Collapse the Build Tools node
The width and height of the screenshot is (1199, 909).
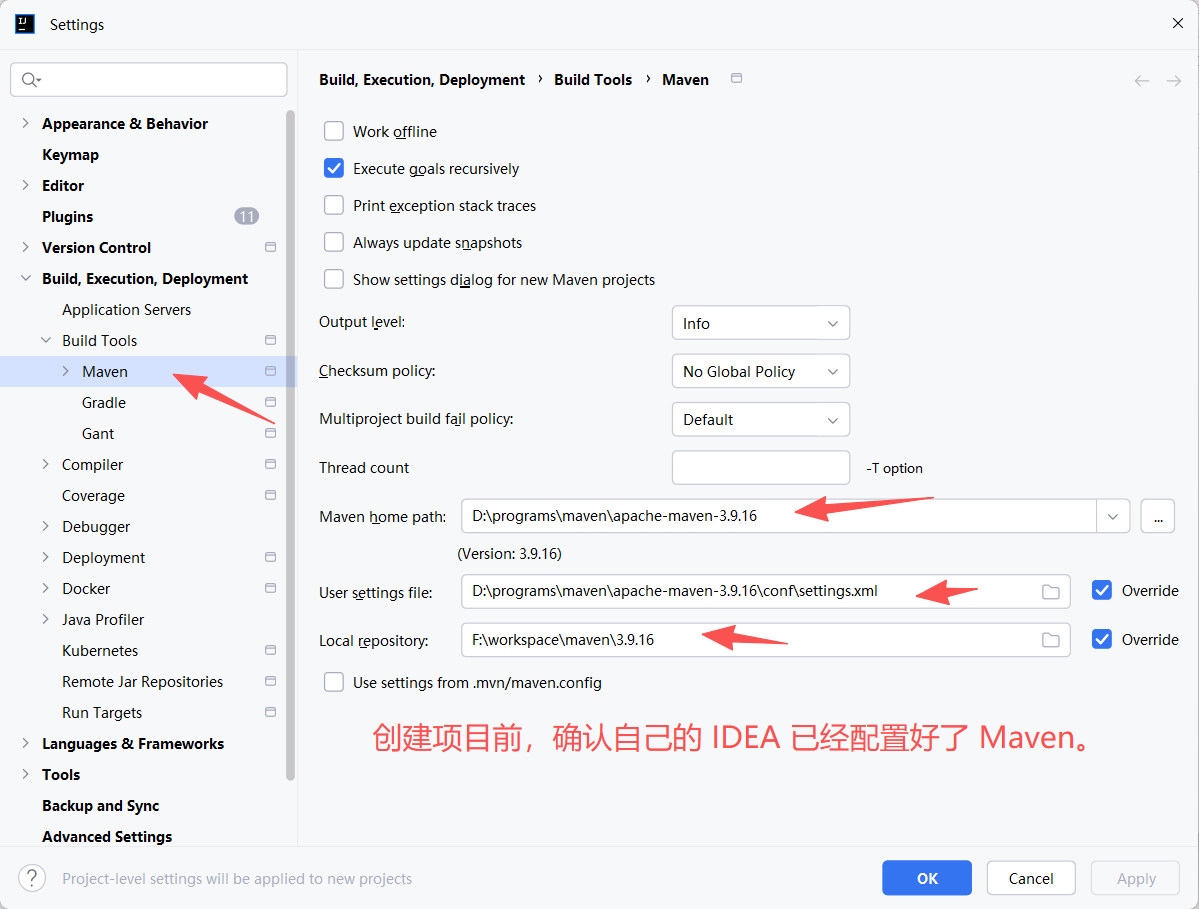click(x=46, y=340)
